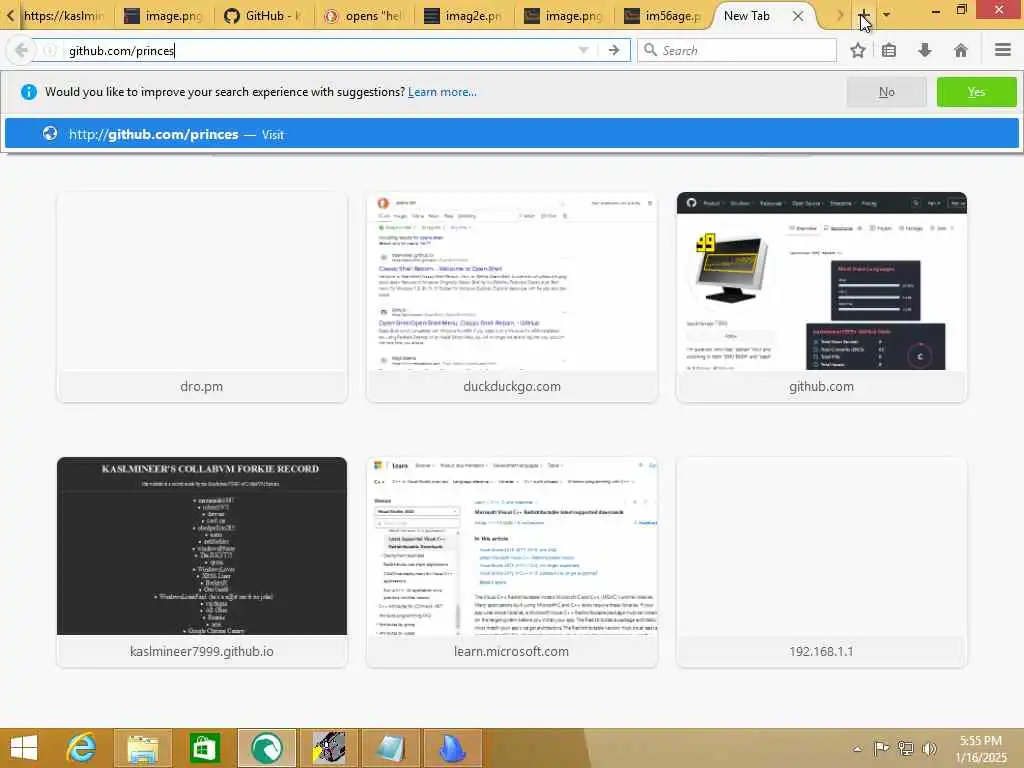Click the blue flame taskbar icon
This screenshot has width=1024, height=768.
tap(452, 748)
